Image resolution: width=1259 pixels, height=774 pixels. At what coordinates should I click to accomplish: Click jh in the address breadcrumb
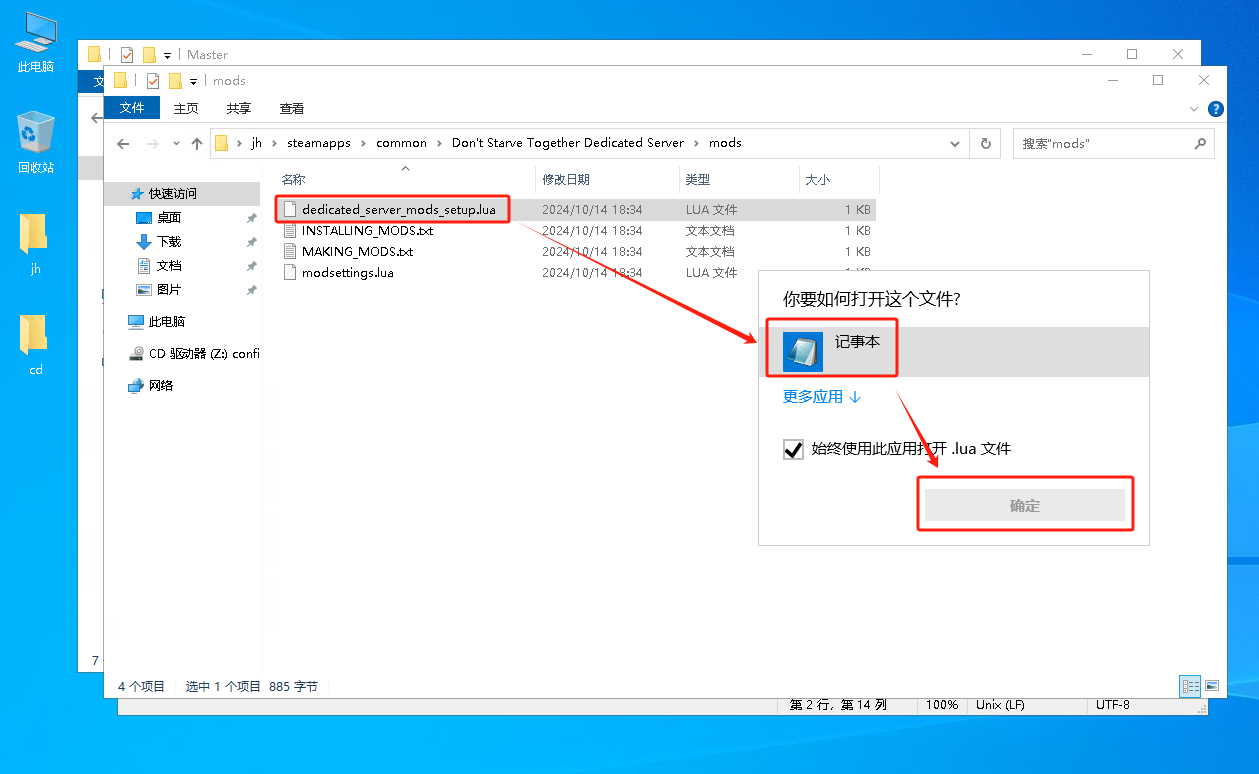pos(256,143)
